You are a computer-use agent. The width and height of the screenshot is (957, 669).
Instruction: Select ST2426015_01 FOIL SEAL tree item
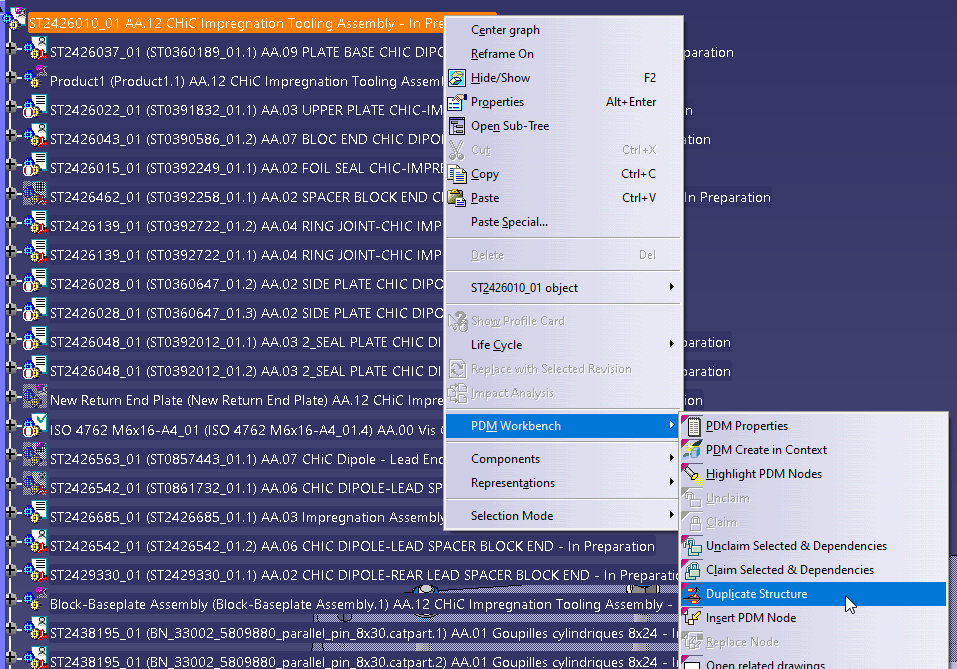[x=240, y=168]
